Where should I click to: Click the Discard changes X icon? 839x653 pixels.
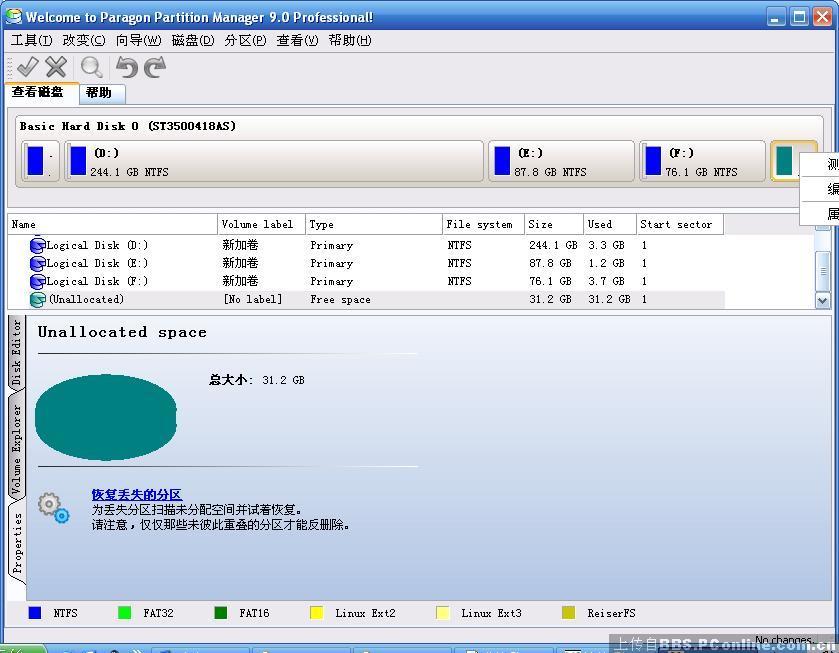click(56, 67)
